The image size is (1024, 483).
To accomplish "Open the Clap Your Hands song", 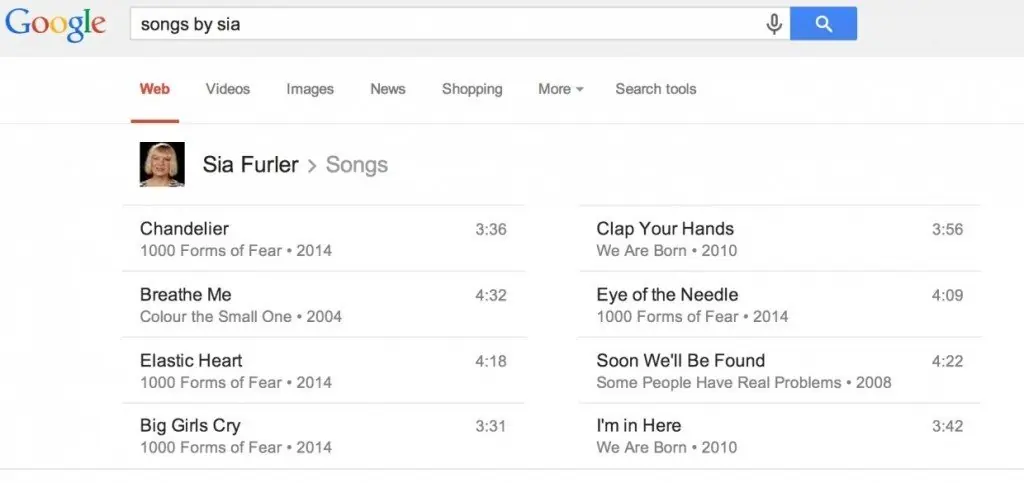I will [665, 229].
